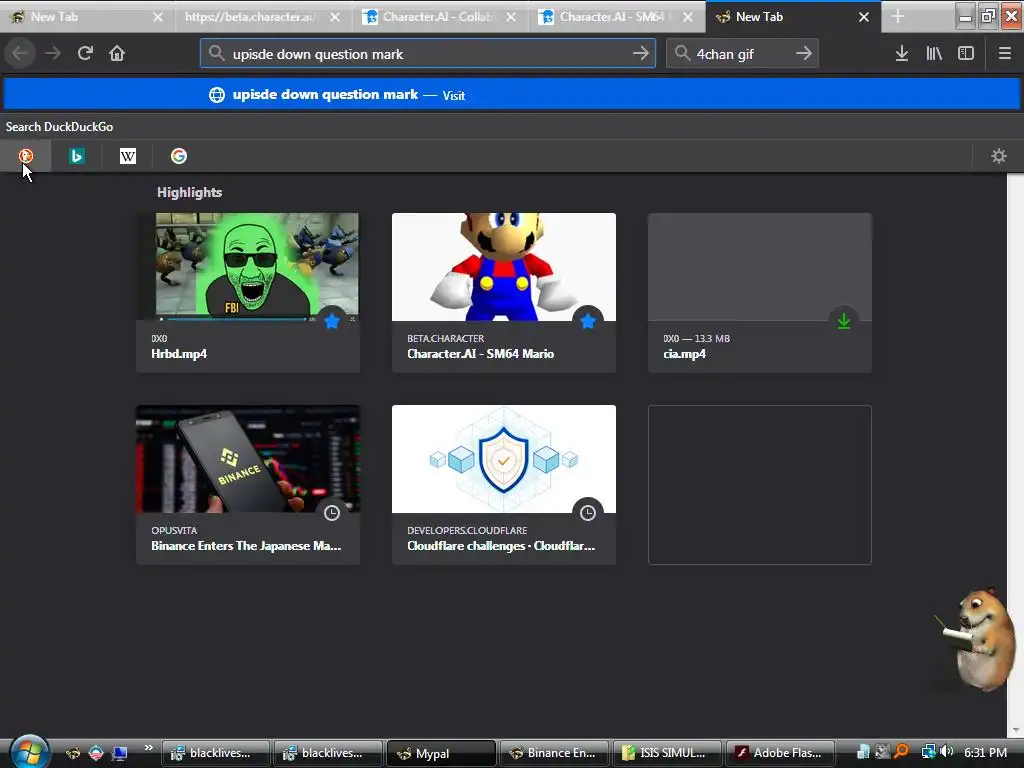1024x768 pixels.
Task: Search with Wikipedia engine icon
Action: coord(128,155)
